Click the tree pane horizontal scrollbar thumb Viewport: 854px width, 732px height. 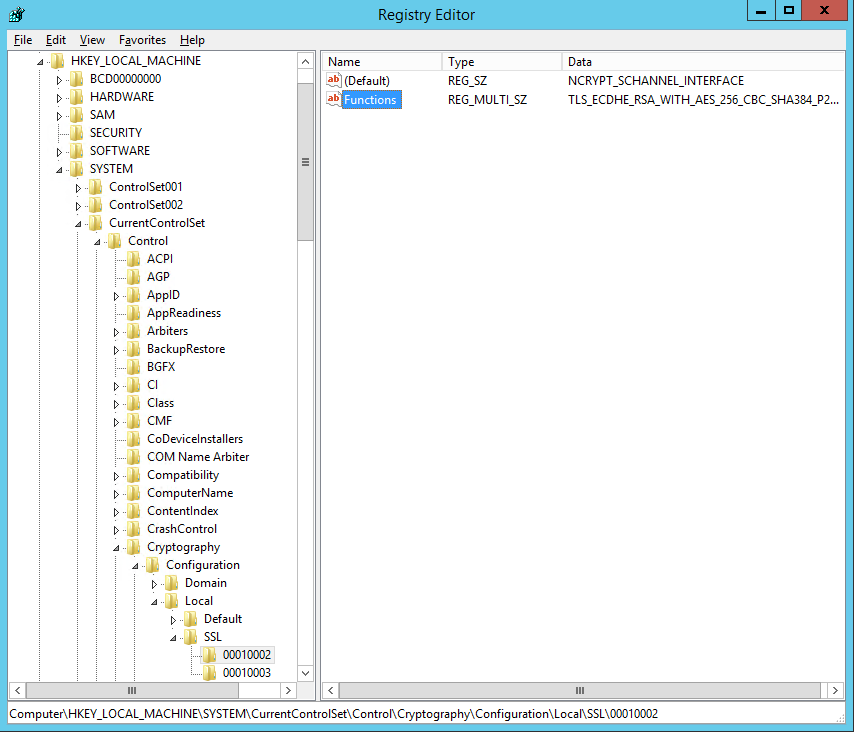(132, 691)
